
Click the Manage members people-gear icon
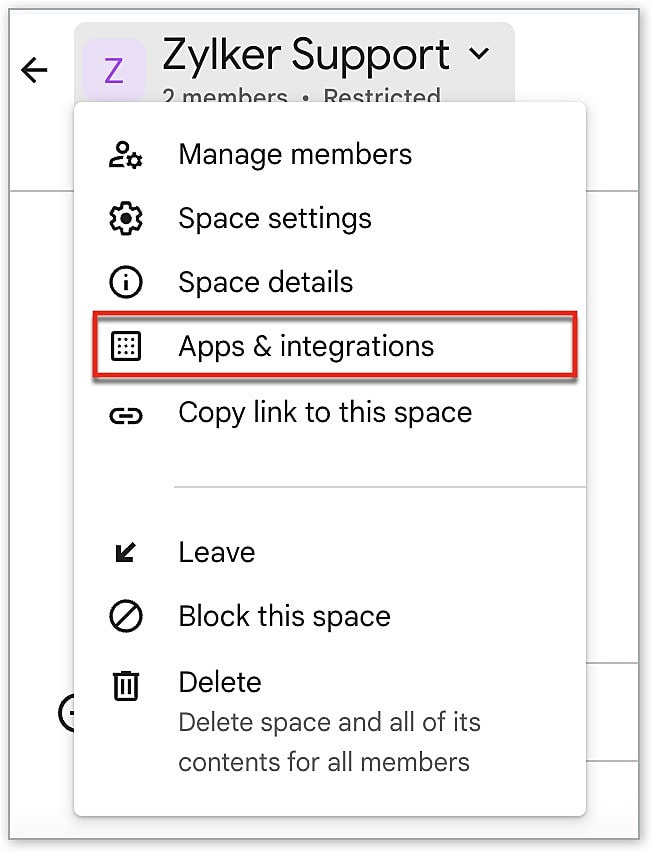tap(126, 155)
